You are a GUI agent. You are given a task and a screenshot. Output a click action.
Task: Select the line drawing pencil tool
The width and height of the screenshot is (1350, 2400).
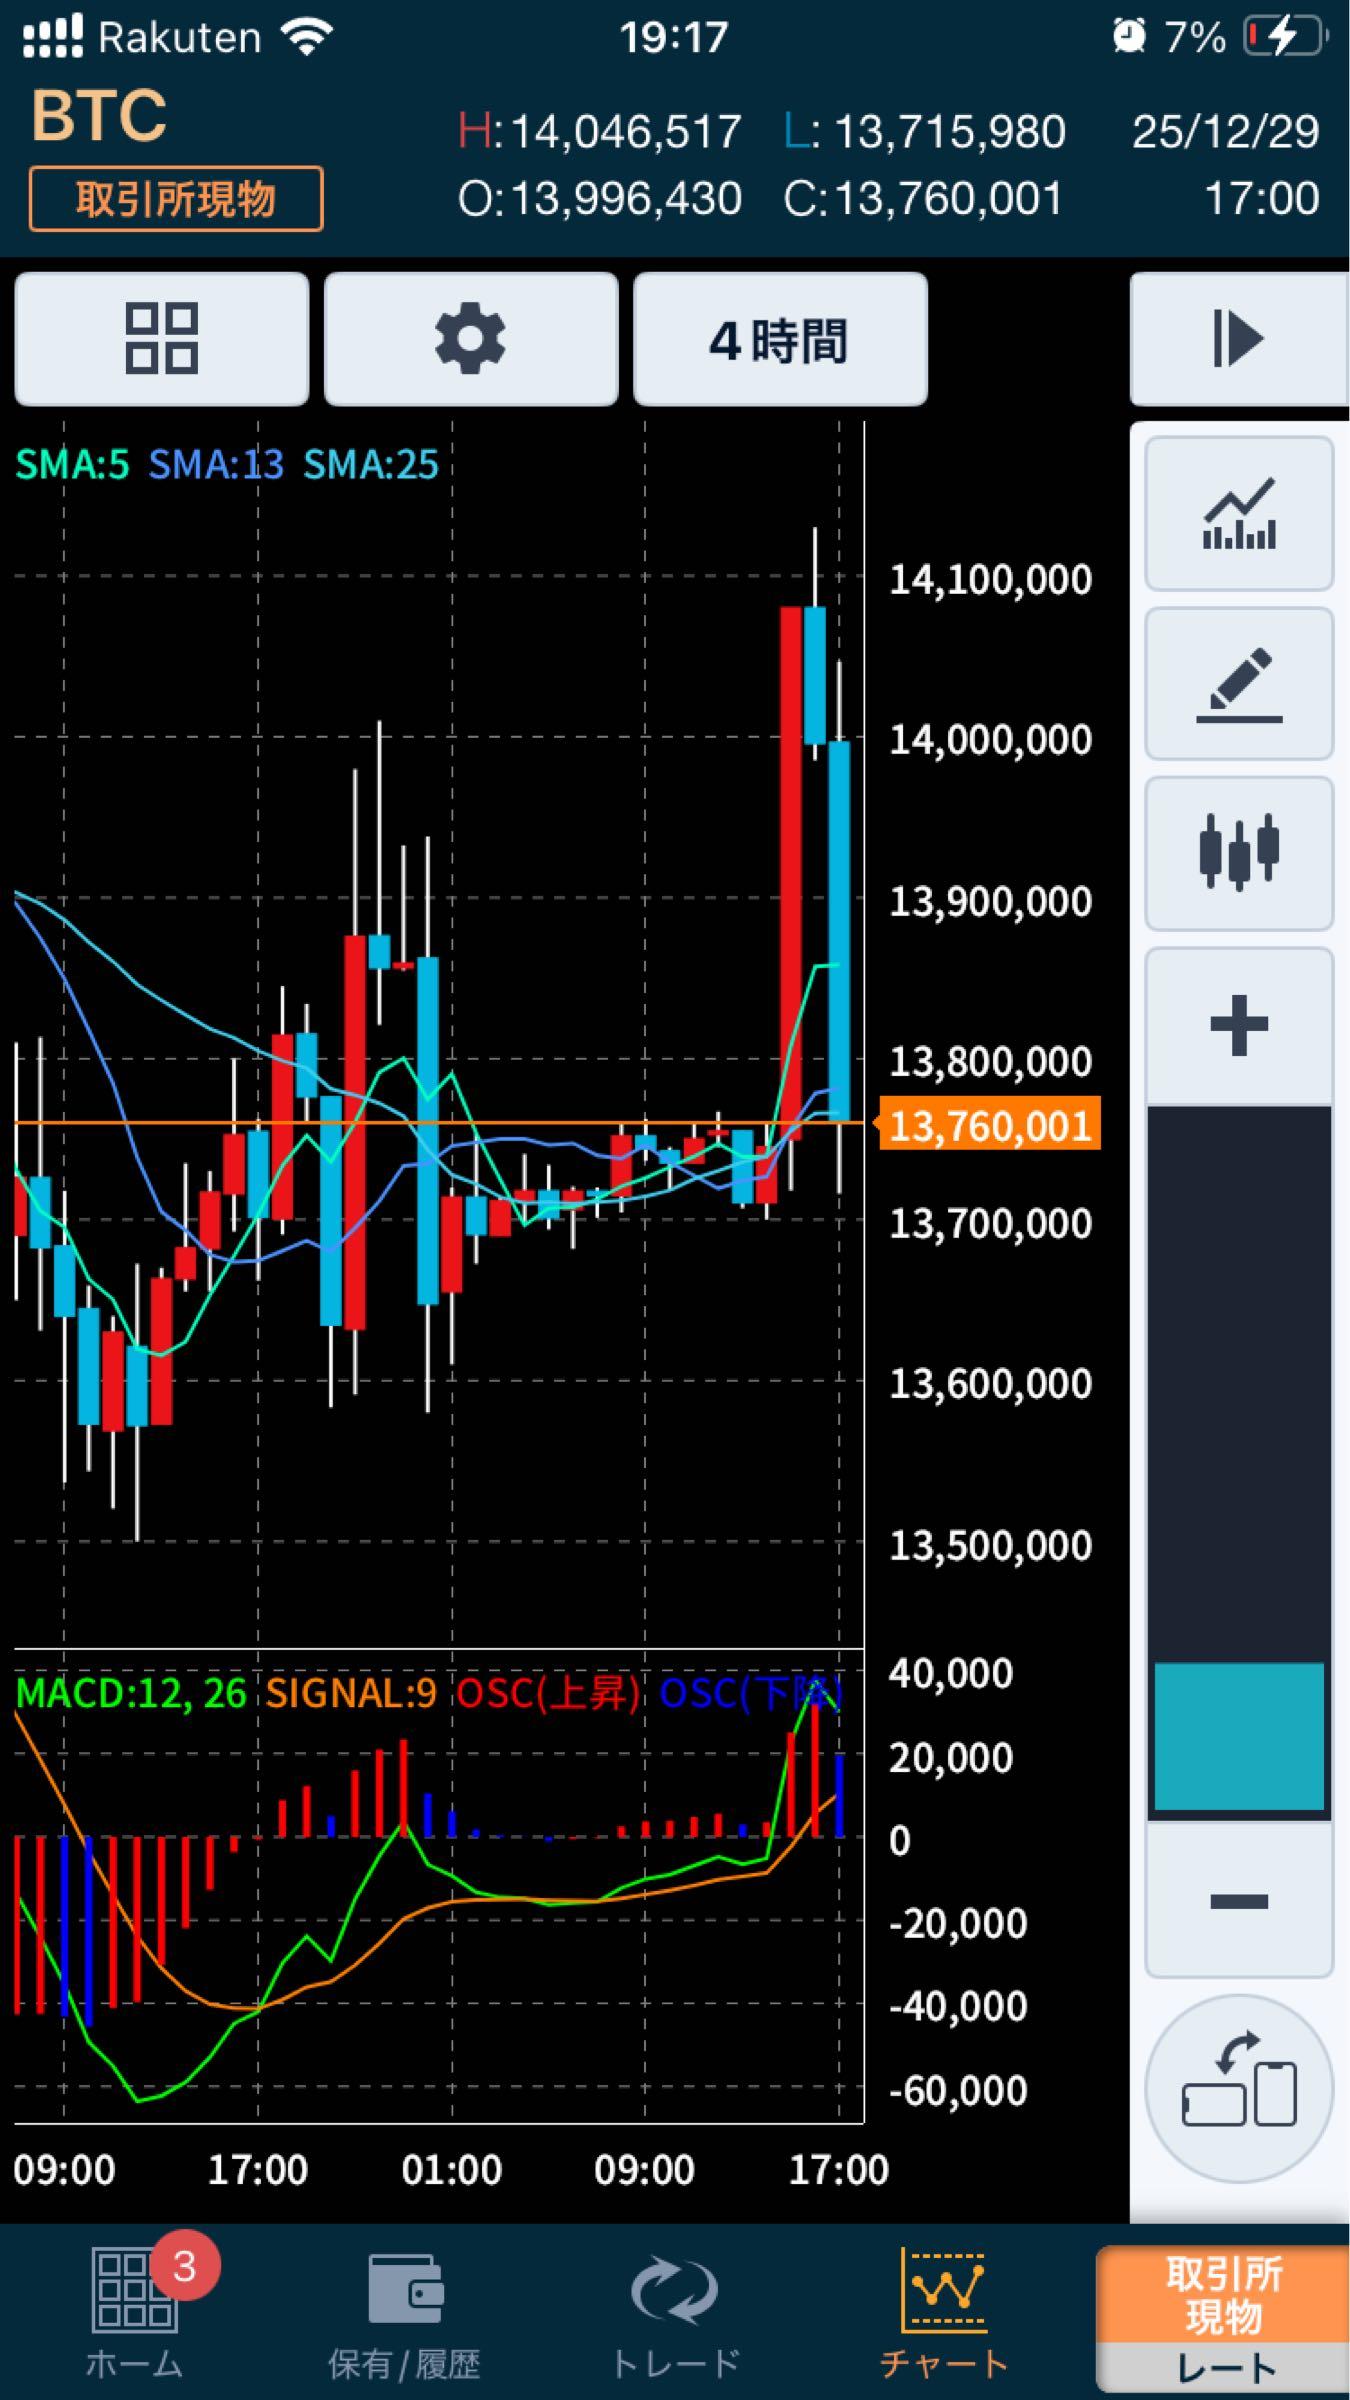coord(1238,684)
